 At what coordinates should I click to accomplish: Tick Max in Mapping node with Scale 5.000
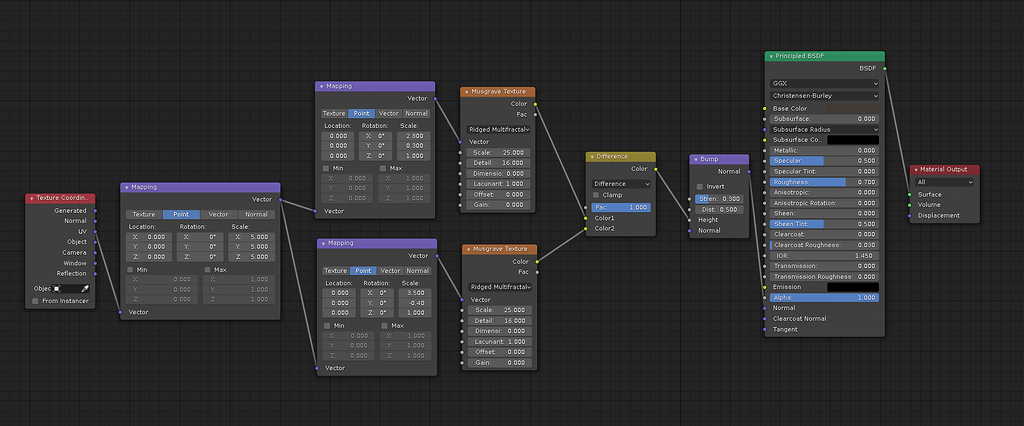208,269
